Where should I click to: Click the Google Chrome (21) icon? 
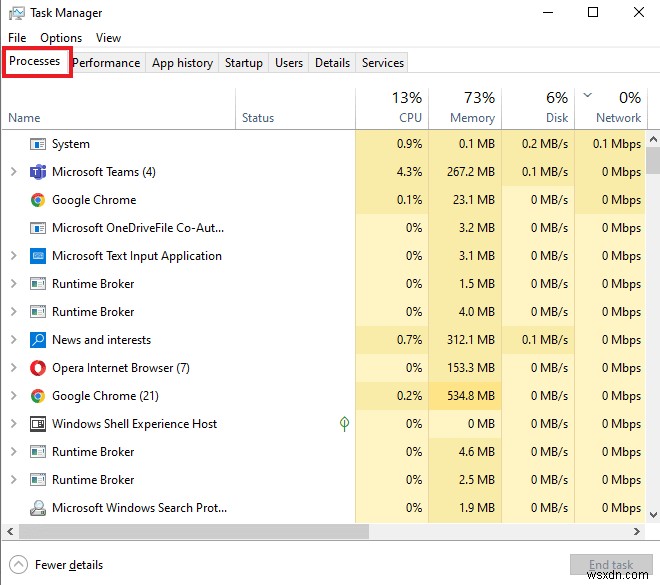[x=38, y=396]
